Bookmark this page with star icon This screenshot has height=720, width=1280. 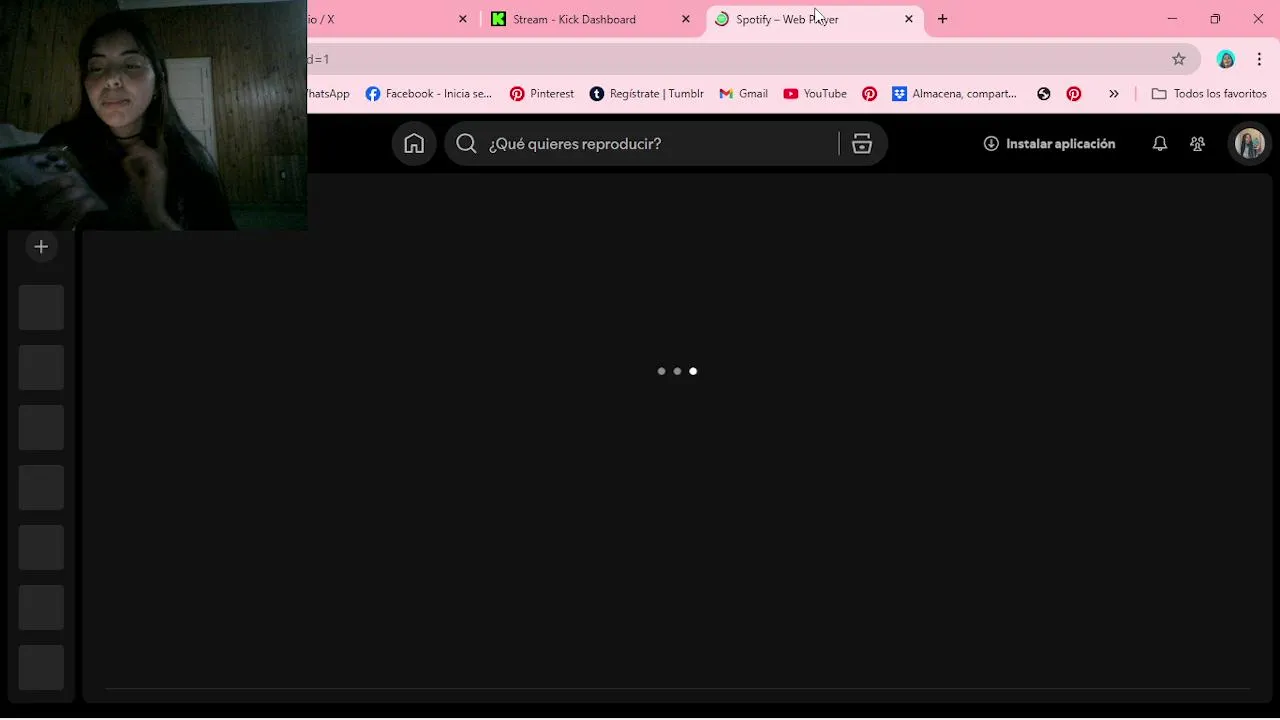pyautogui.click(x=1179, y=59)
